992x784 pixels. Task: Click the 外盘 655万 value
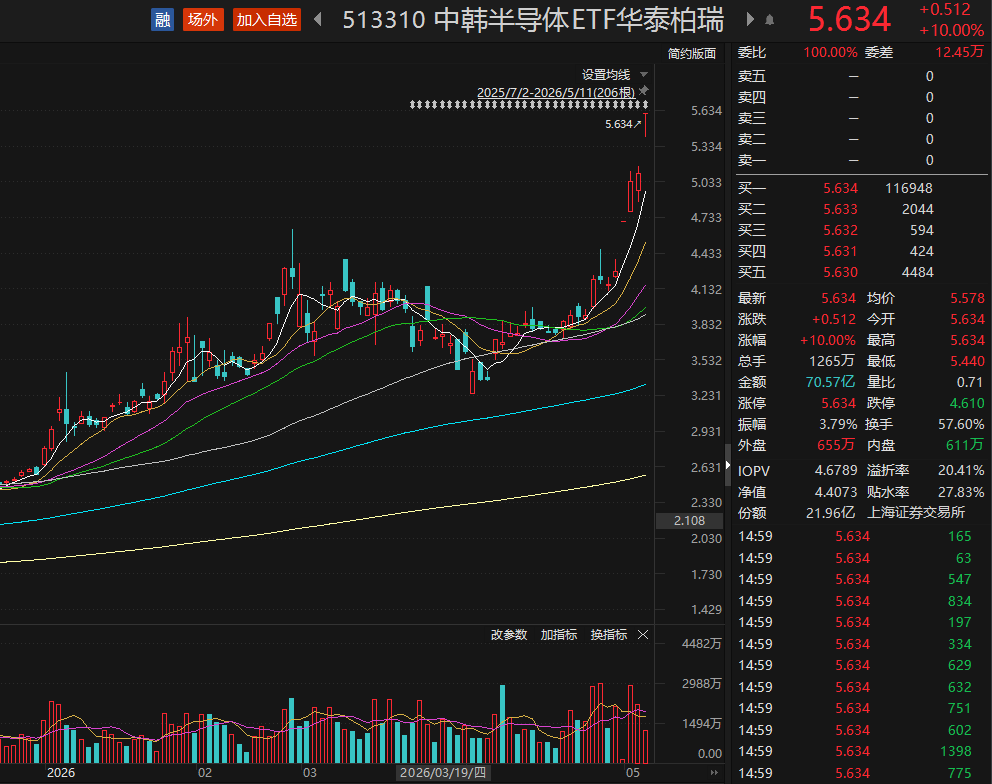pos(836,445)
